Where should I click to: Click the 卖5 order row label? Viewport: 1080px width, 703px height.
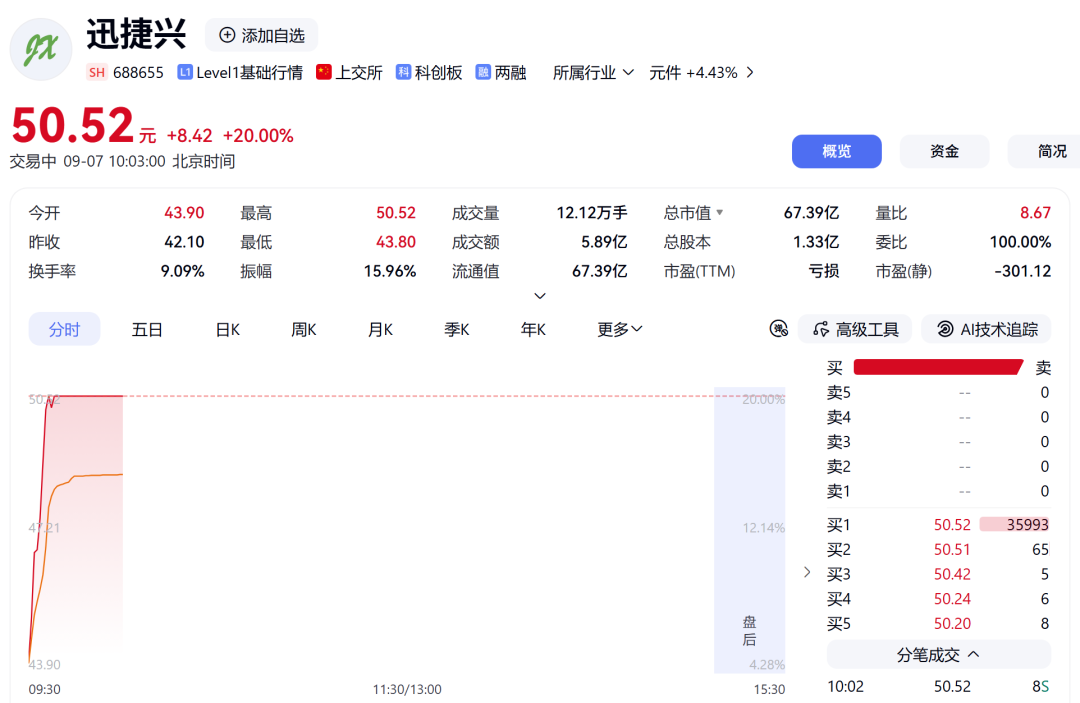pyautogui.click(x=838, y=392)
